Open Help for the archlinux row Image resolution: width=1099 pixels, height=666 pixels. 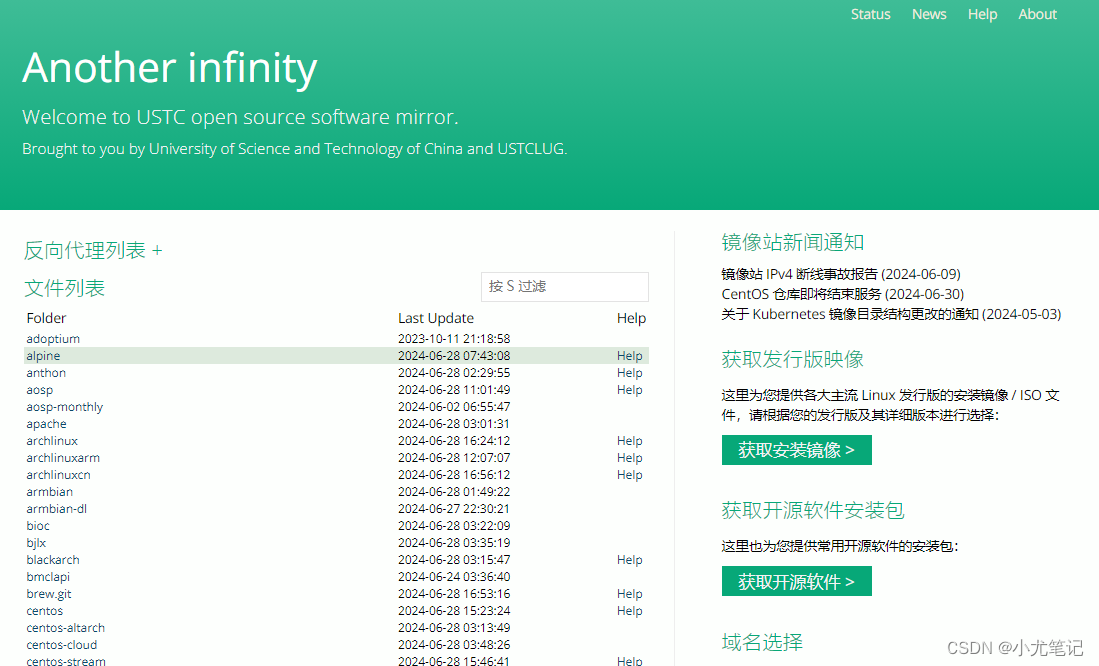coord(629,441)
